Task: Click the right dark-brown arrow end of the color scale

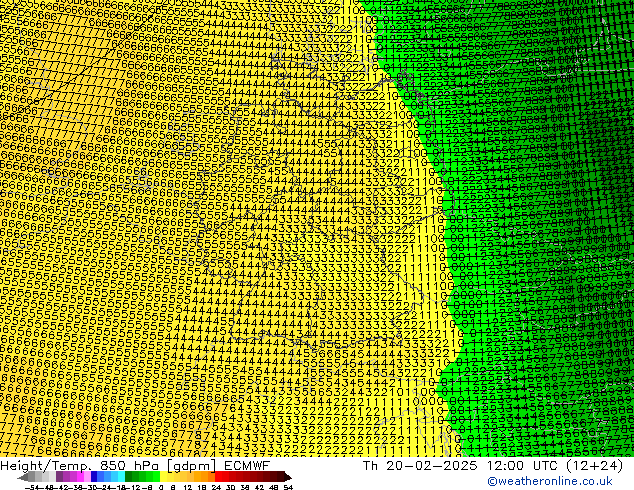Action: (x=288, y=477)
